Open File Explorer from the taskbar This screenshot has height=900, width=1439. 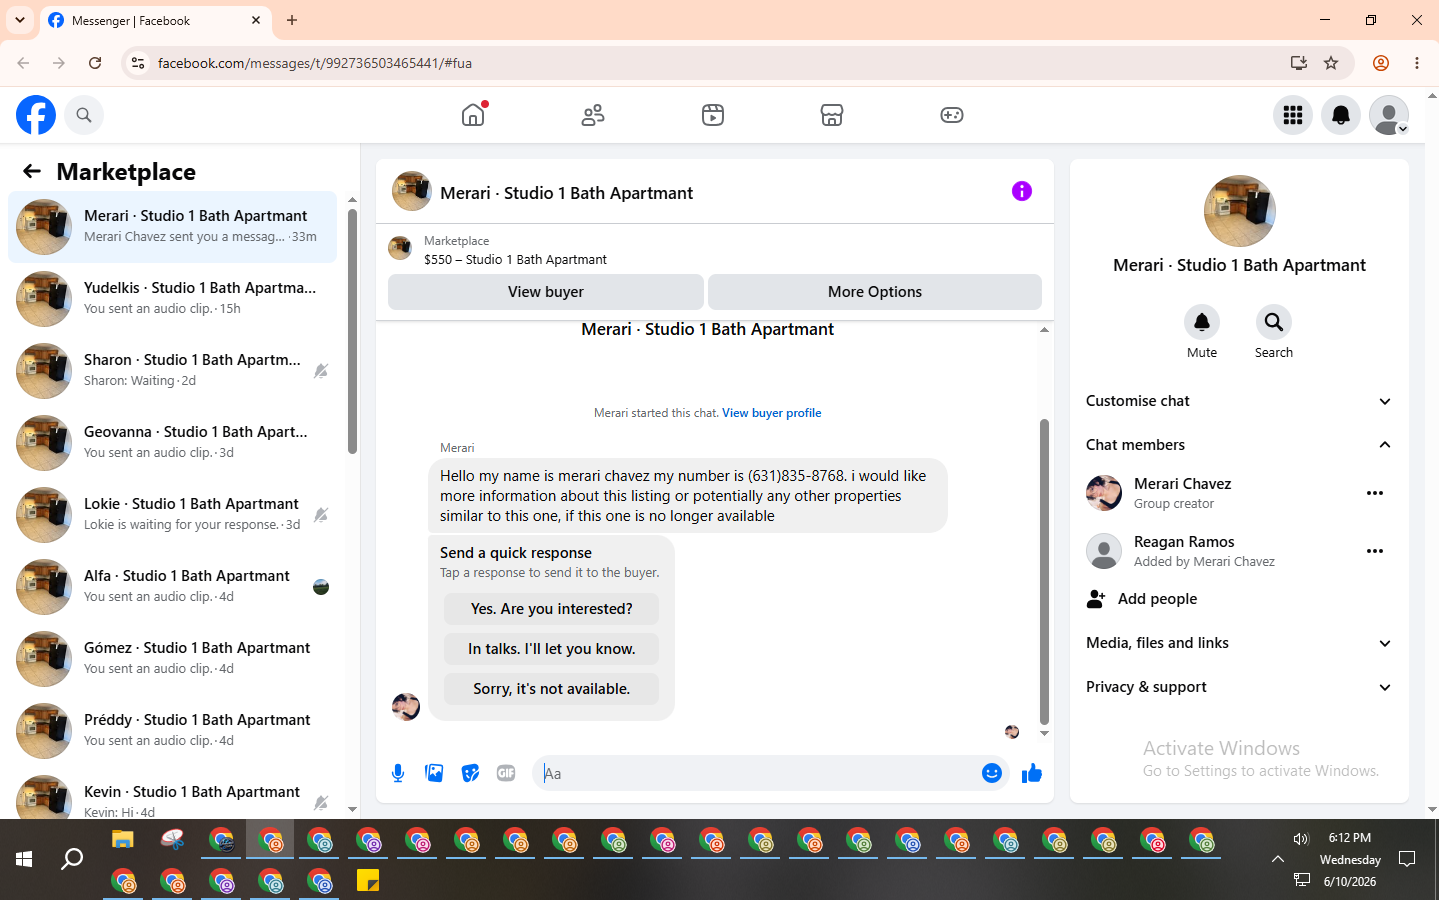click(x=123, y=839)
